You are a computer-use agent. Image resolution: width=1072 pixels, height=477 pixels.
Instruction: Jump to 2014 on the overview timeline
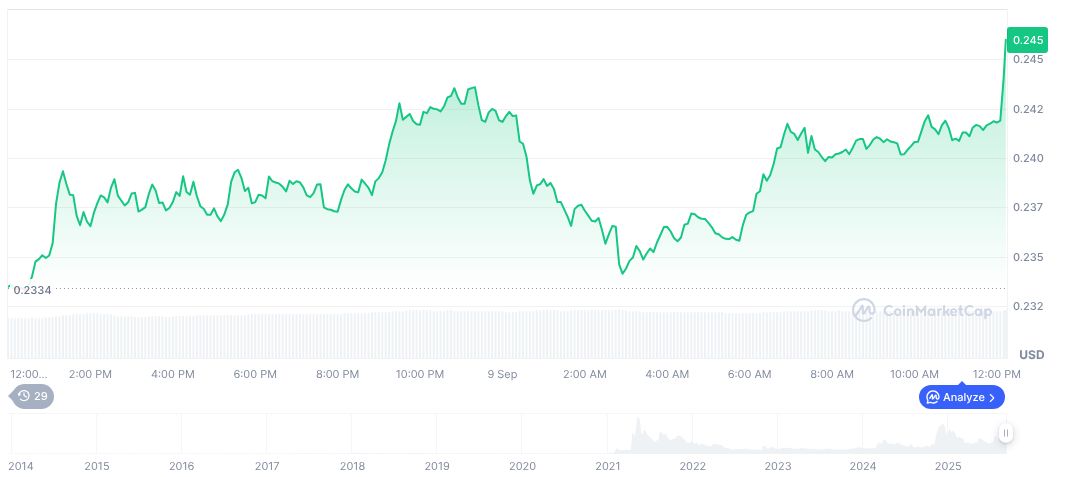click(22, 466)
